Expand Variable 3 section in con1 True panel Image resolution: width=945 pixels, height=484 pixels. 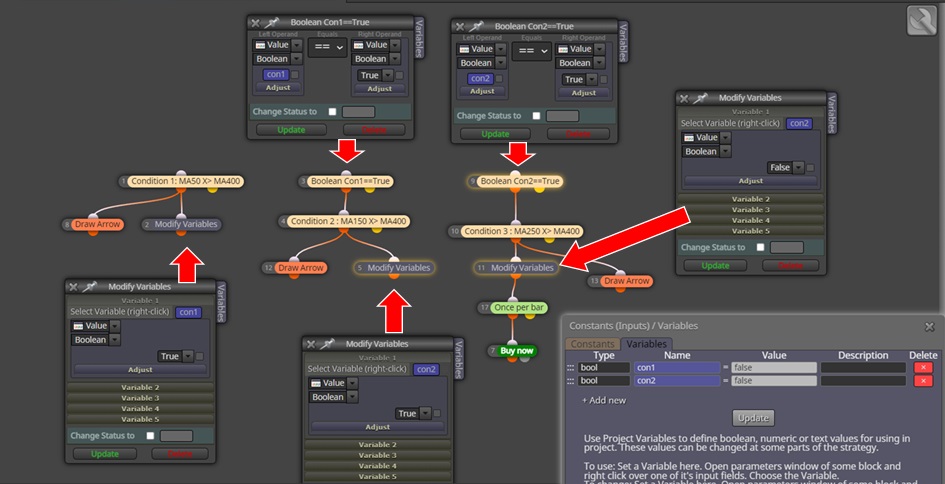pos(140,398)
